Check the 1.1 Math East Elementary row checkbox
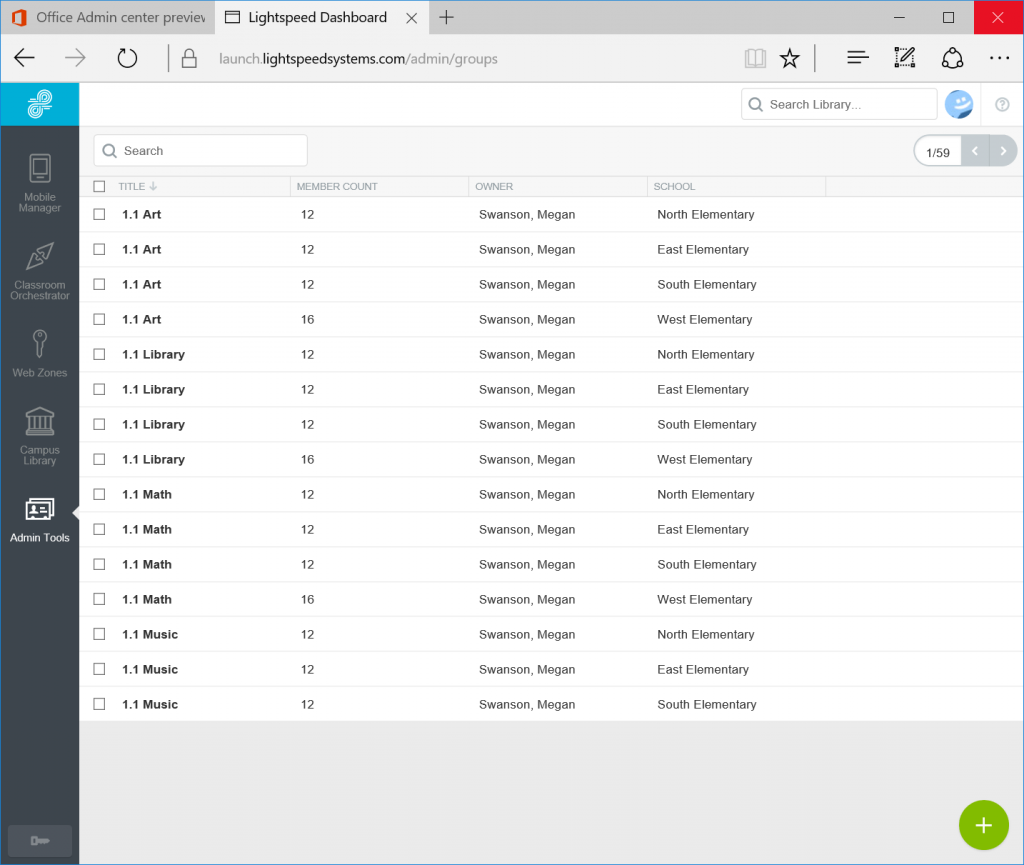The height and width of the screenshot is (865, 1024). point(99,529)
